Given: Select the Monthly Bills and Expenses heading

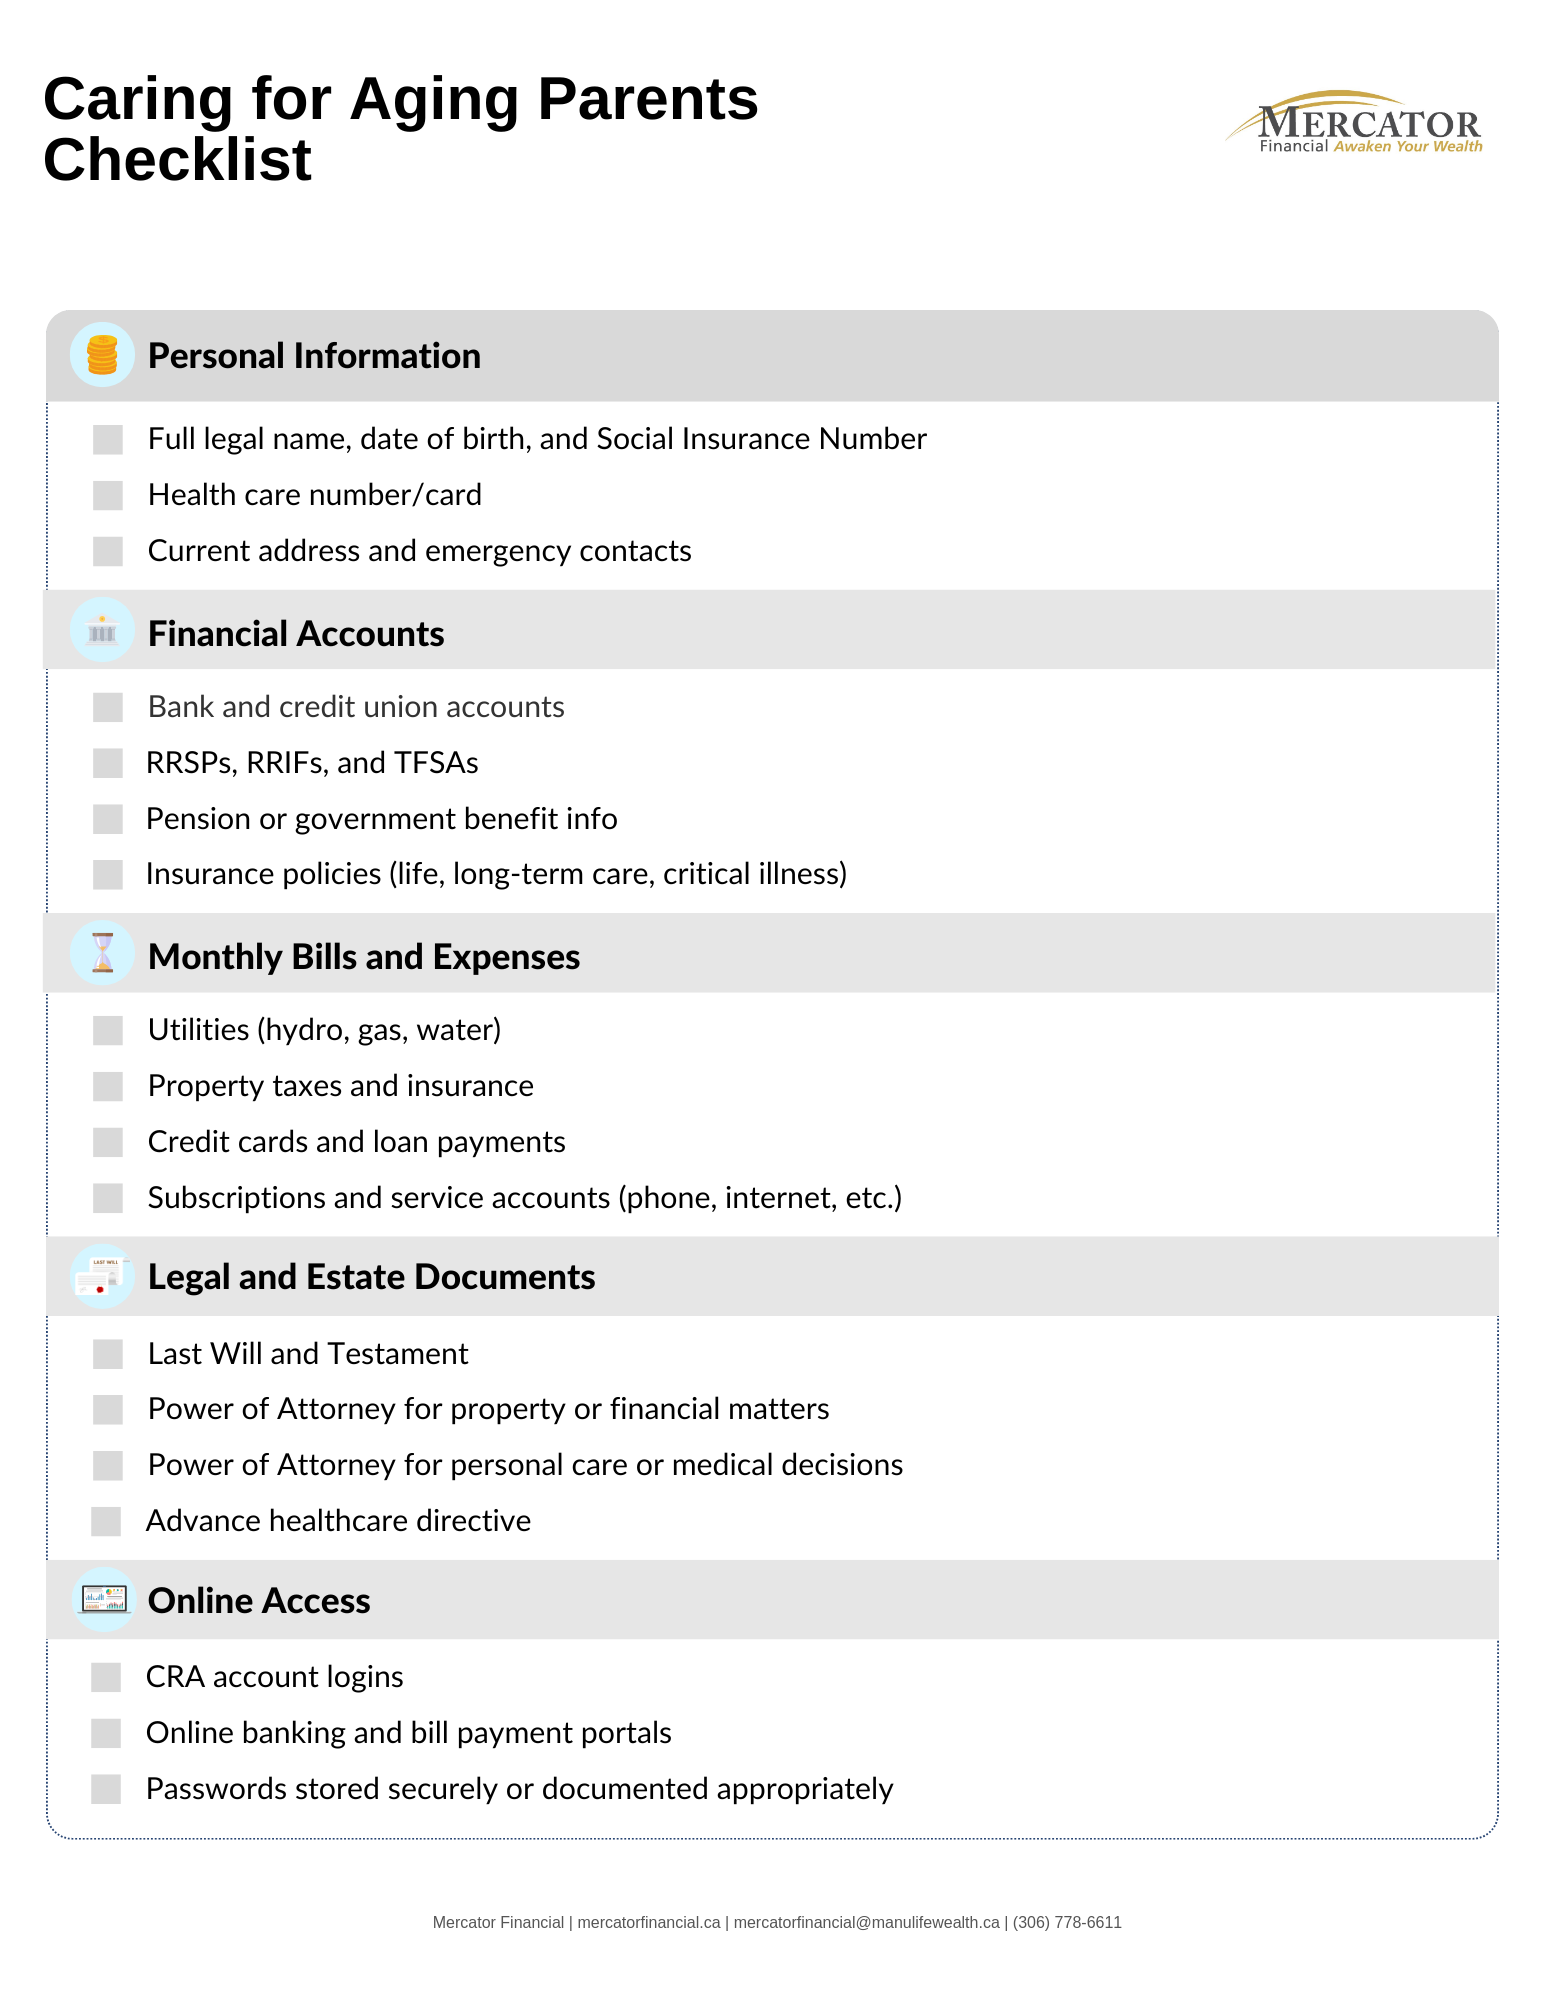Looking at the screenshot, I should point(364,957).
